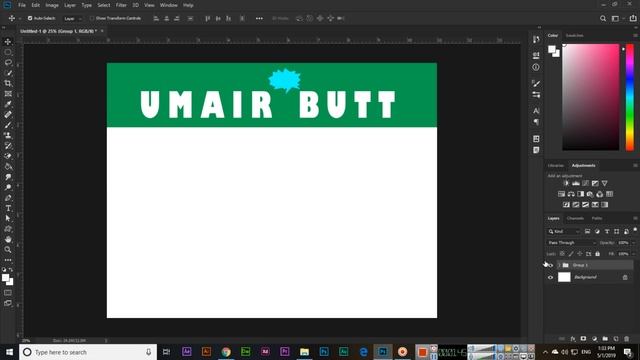Screen dimensions: 640x360
Task: Delete layer with the trash icon
Action: click(627, 339)
